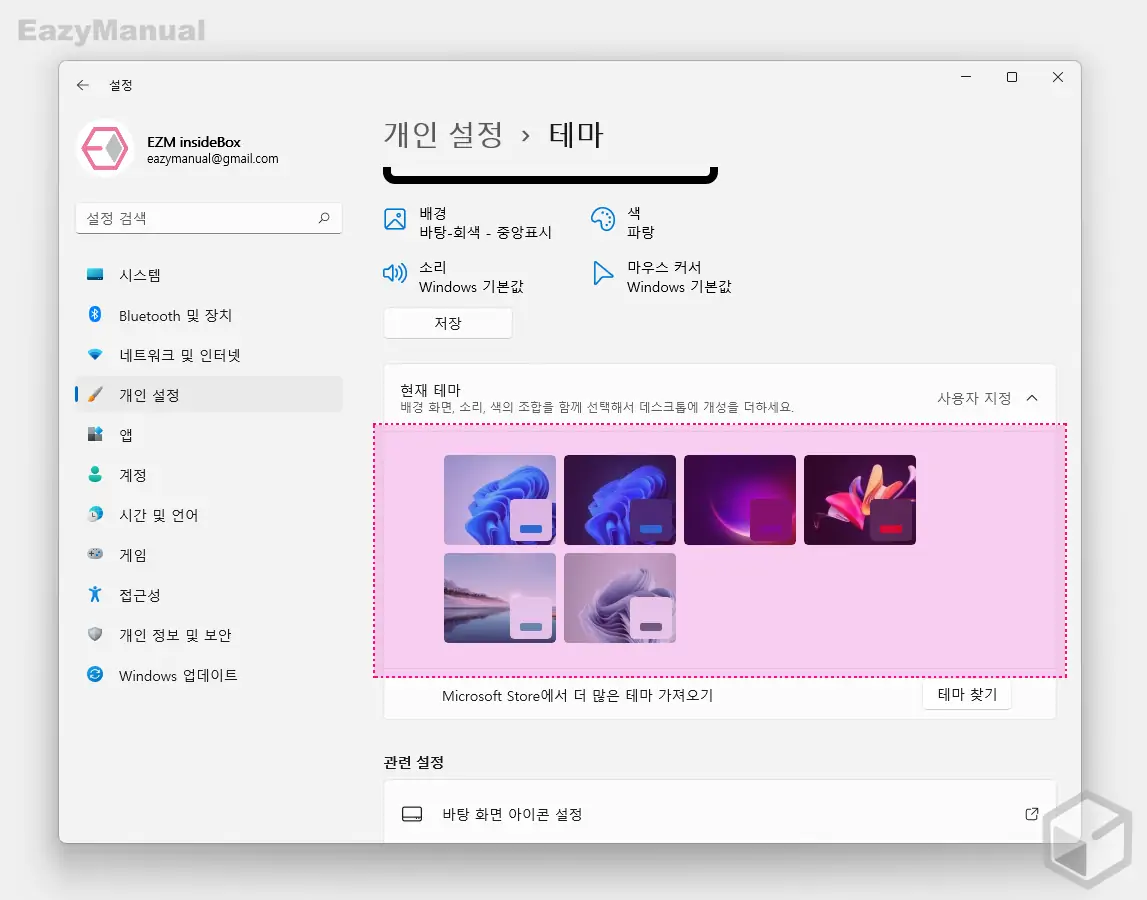This screenshot has height=900, width=1147.
Task: Select the red flower theme
Action: pyautogui.click(x=860, y=500)
